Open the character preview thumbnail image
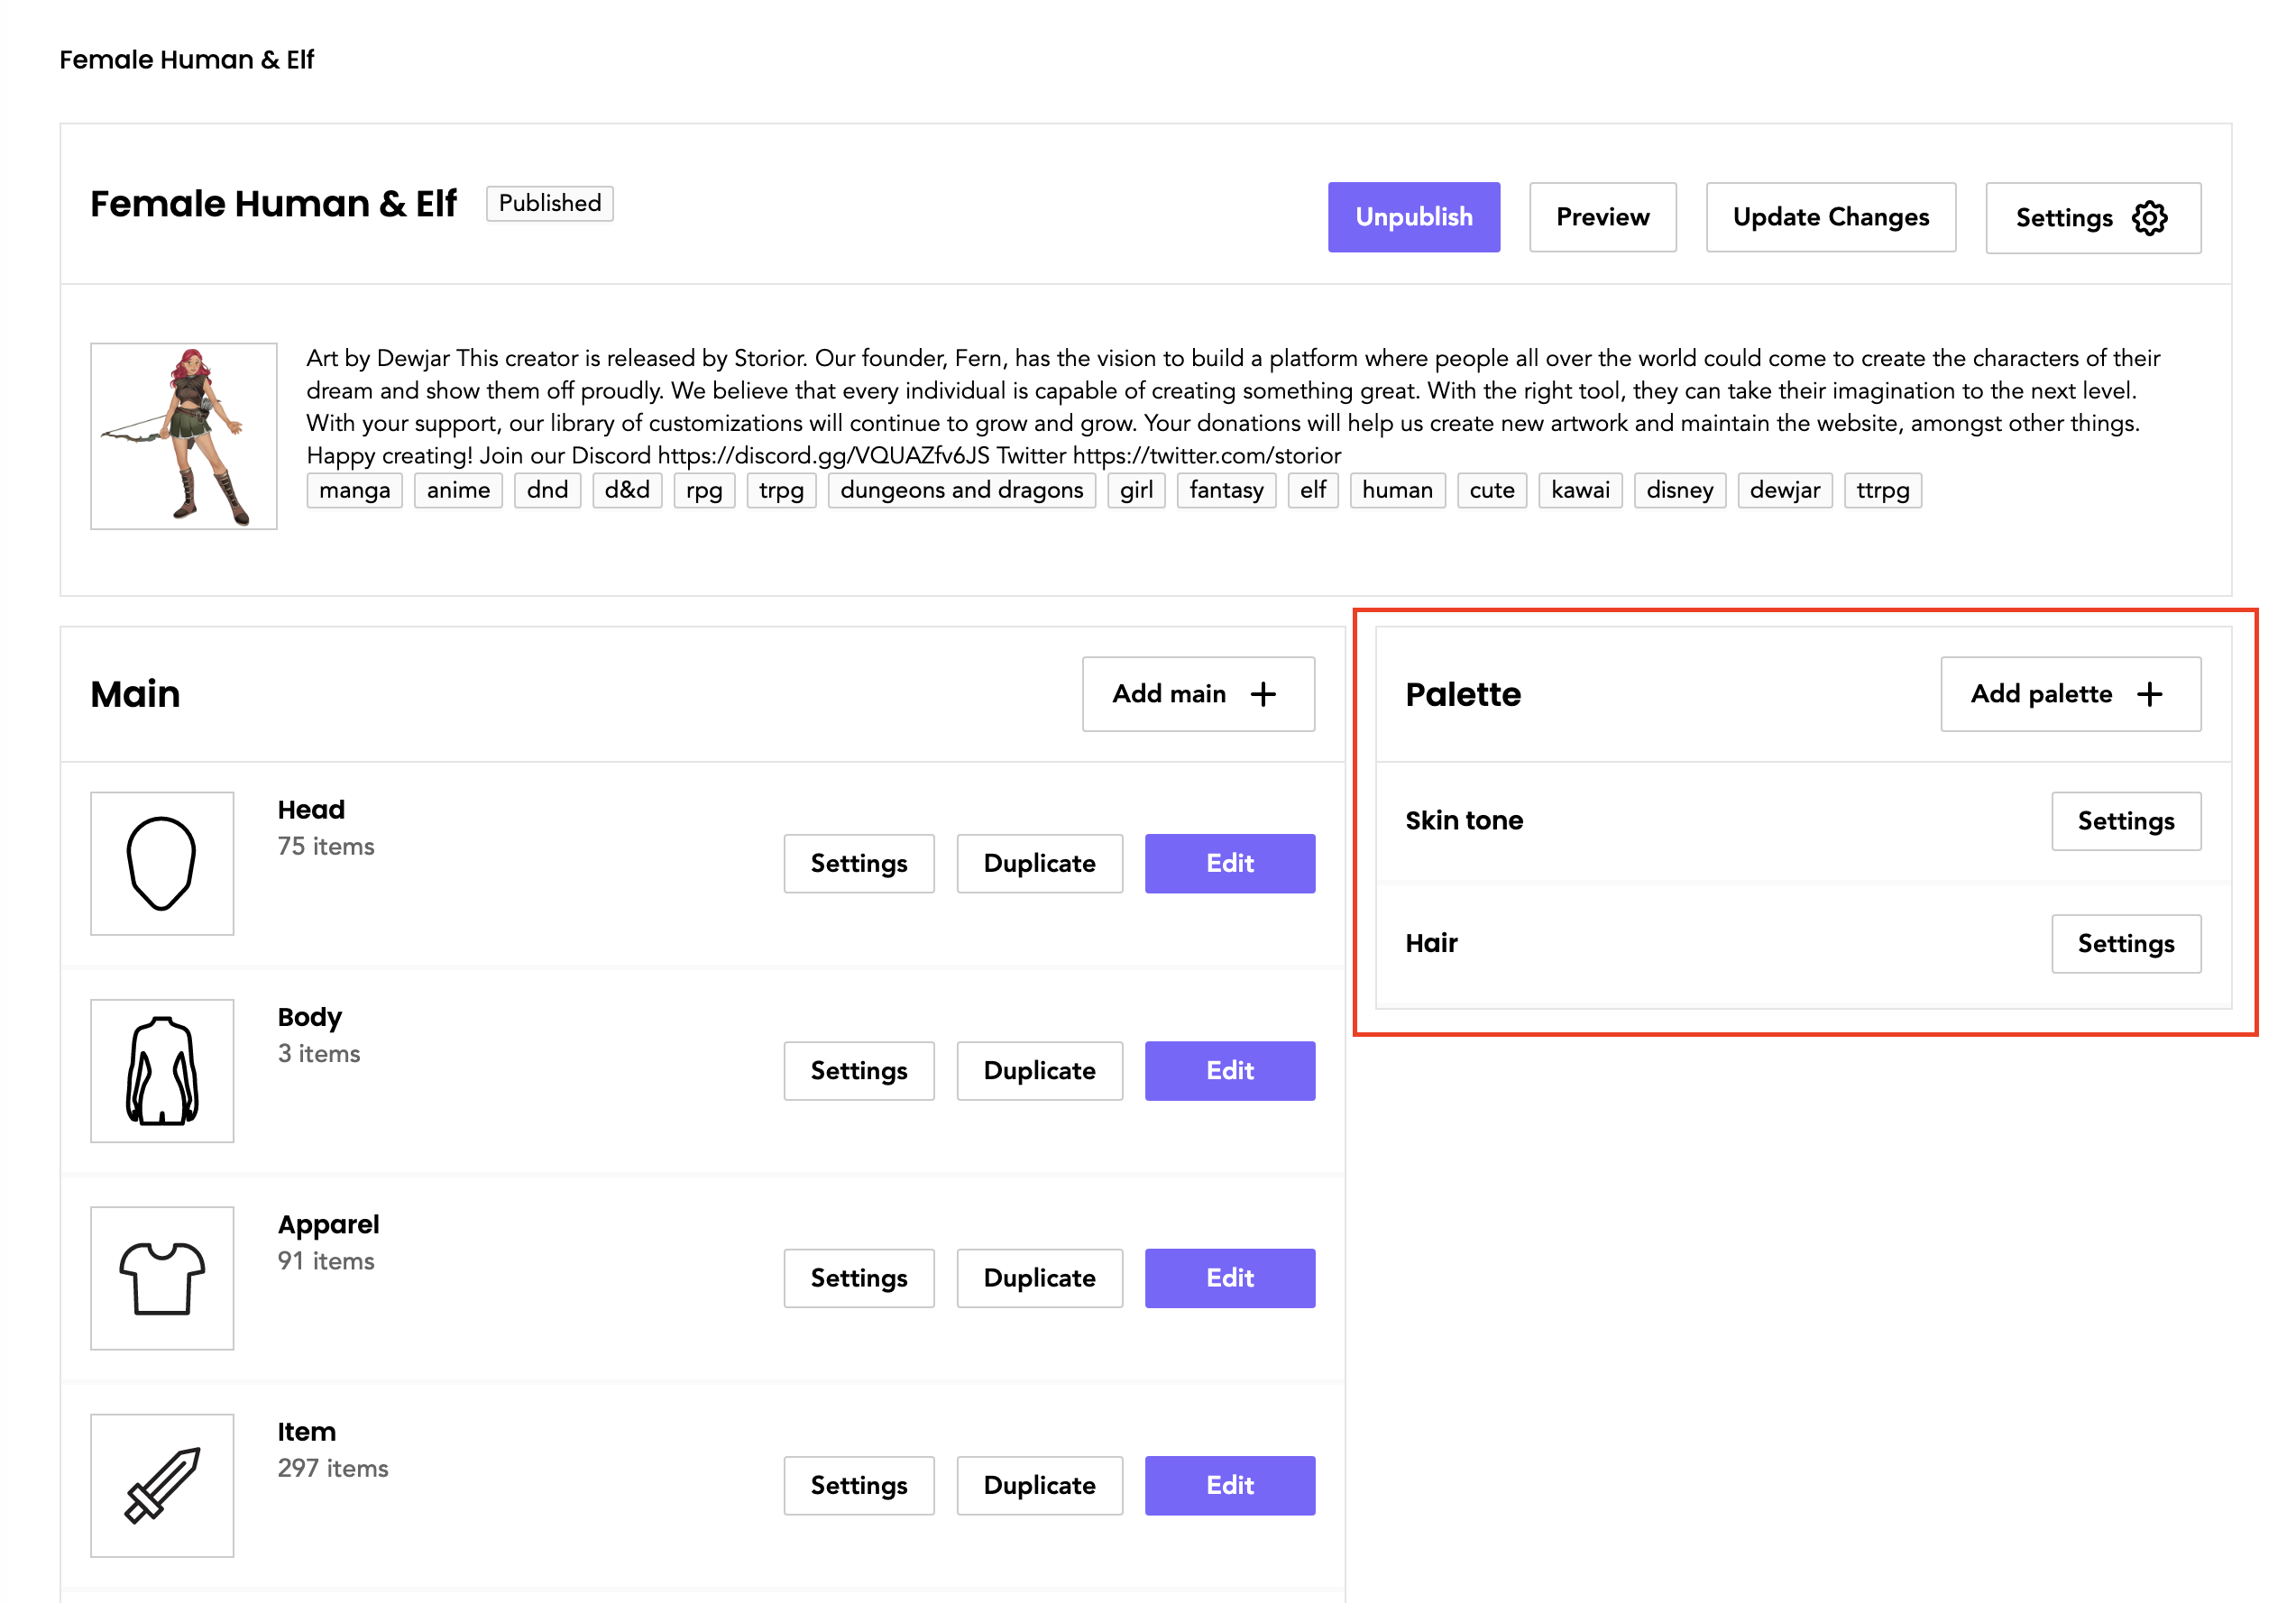The image size is (2296, 1603). pyautogui.click(x=184, y=436)
